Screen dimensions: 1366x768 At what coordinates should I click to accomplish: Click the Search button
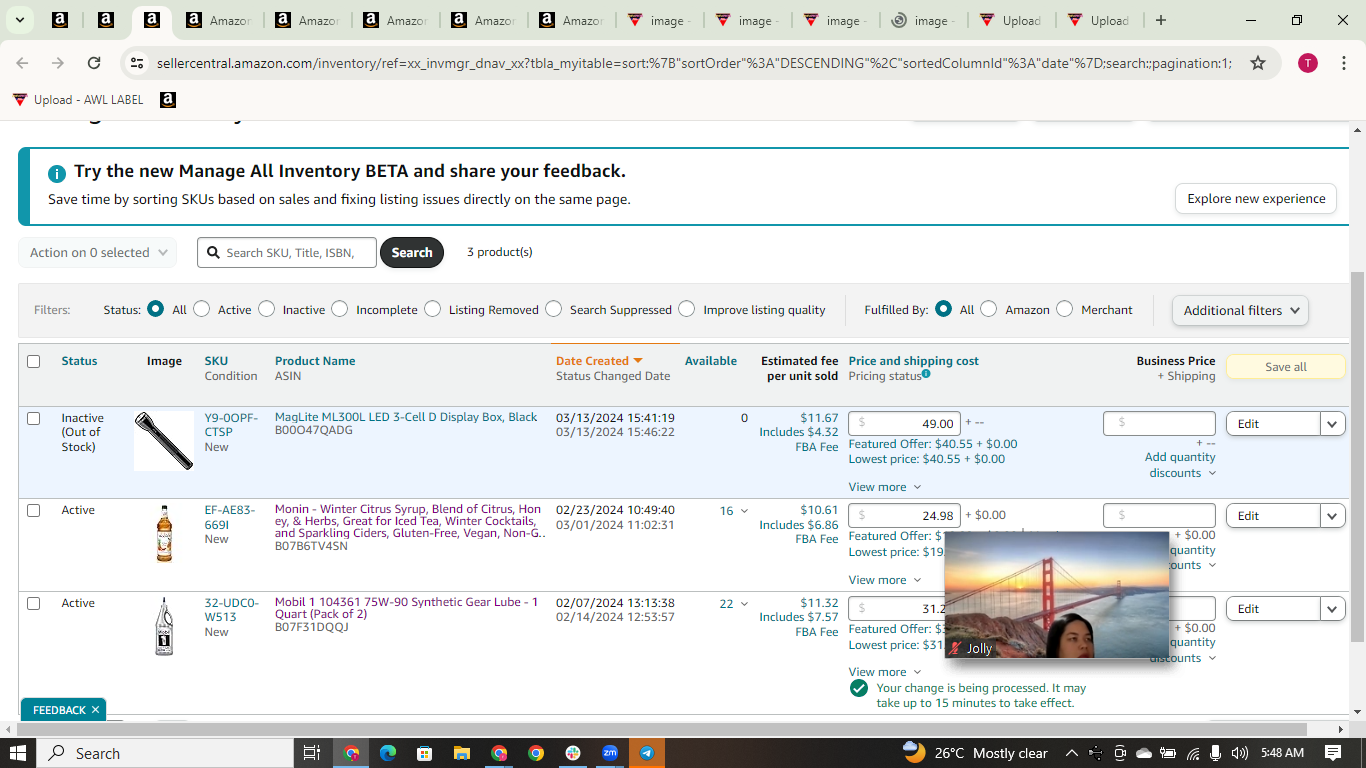(412, 253)
